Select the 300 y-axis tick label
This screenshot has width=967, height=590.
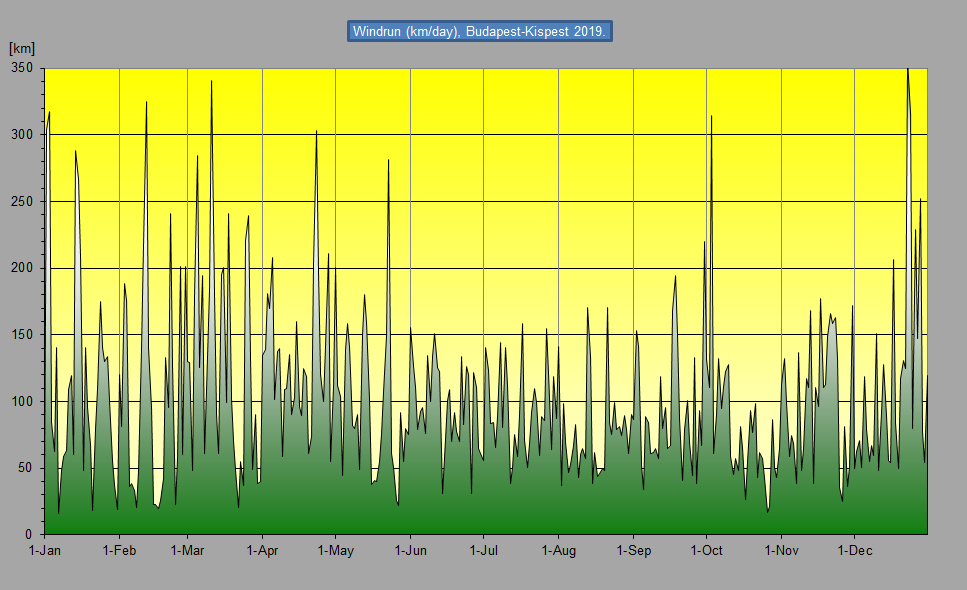[x=22, y=135]
